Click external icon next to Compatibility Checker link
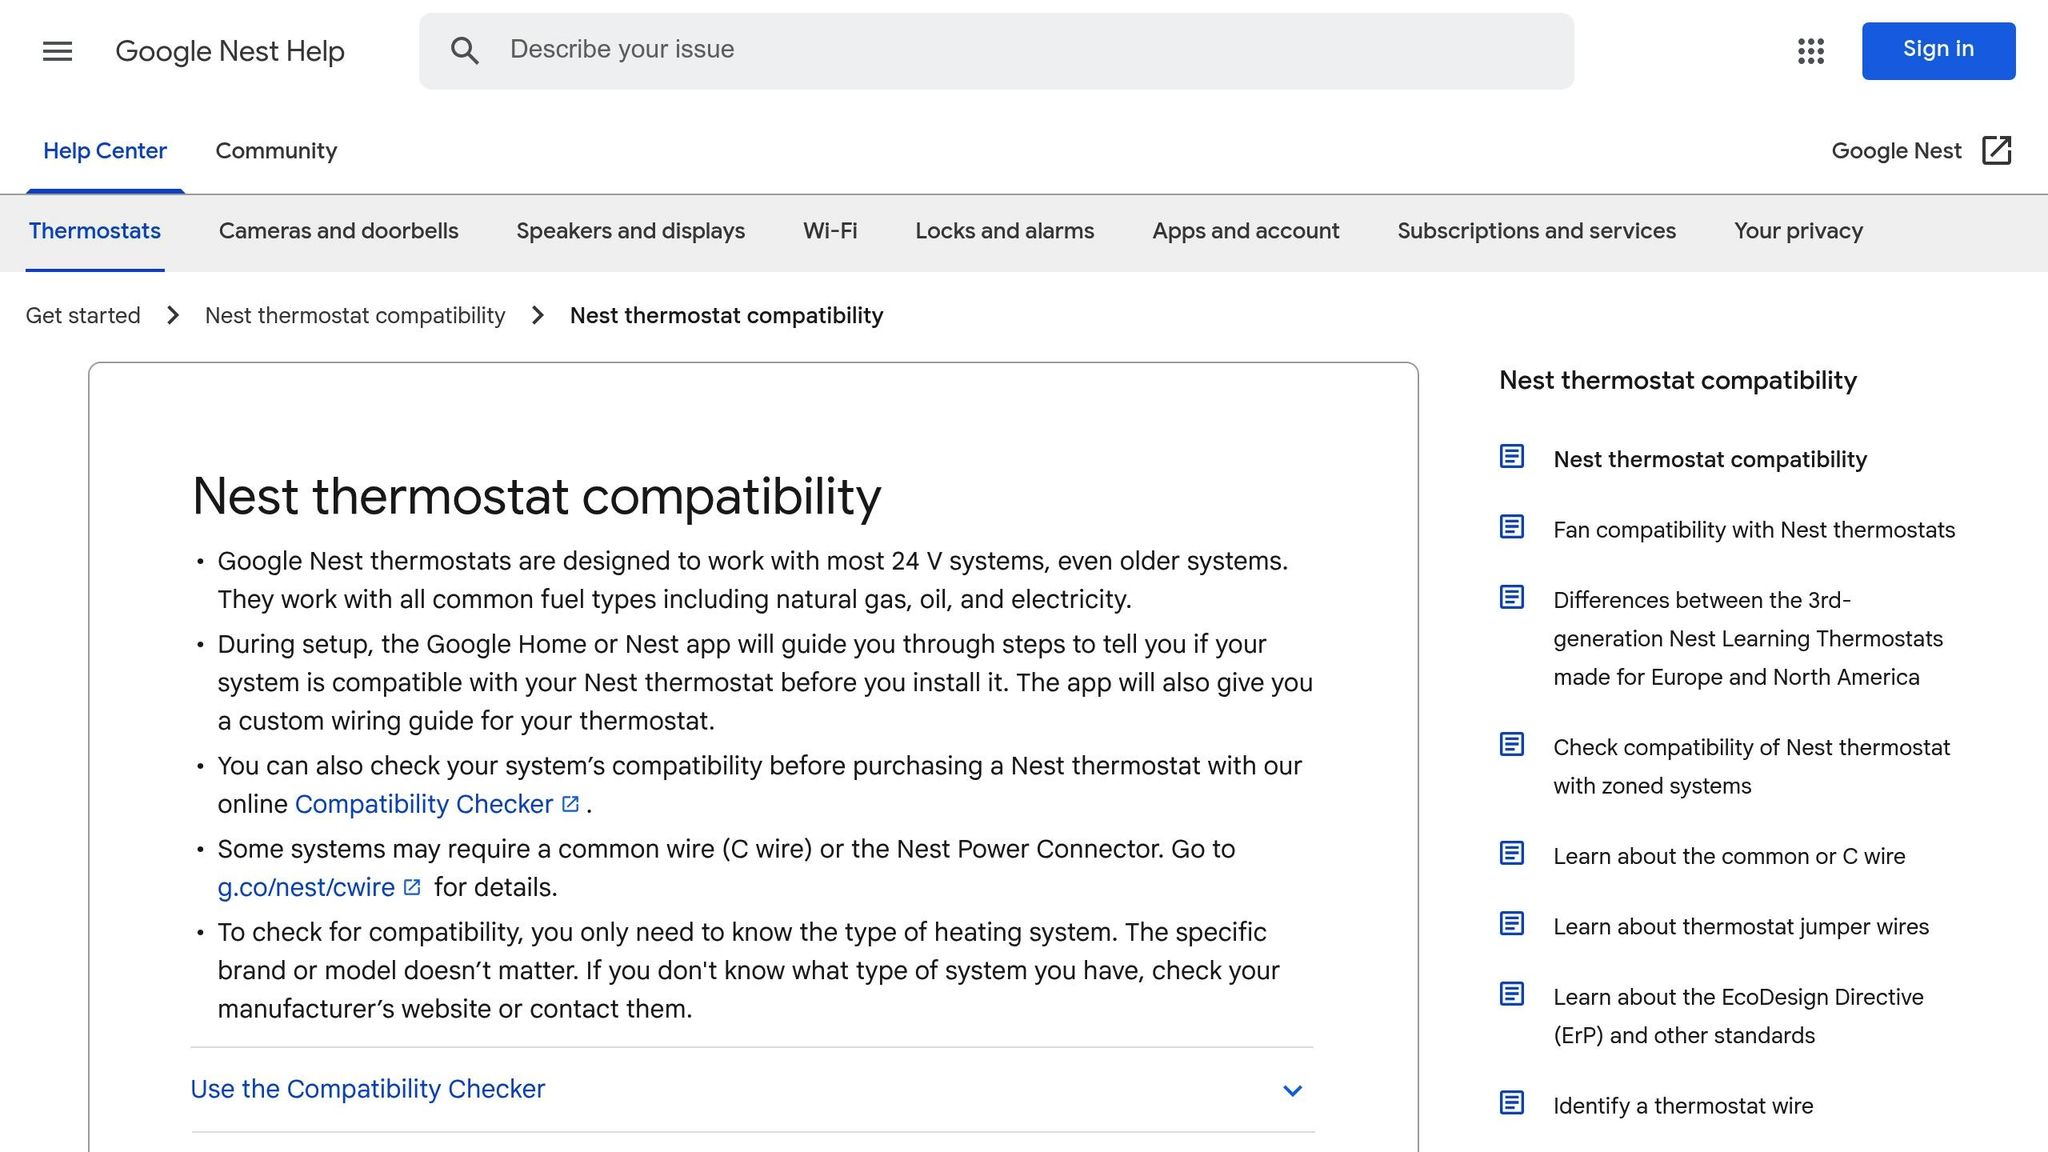Viewport: 2048px width, 1152px height. 571,804
